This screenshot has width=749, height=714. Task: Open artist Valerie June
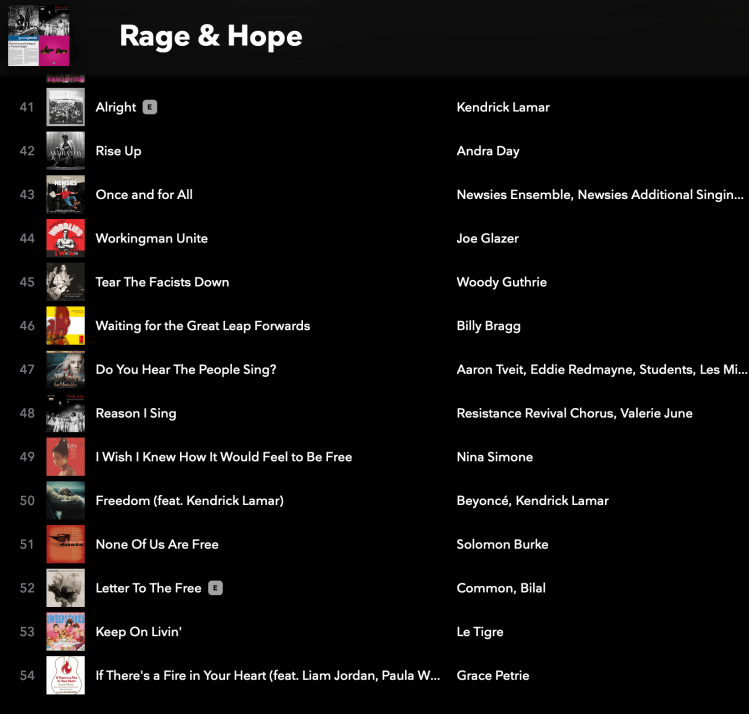click(656, 413)
